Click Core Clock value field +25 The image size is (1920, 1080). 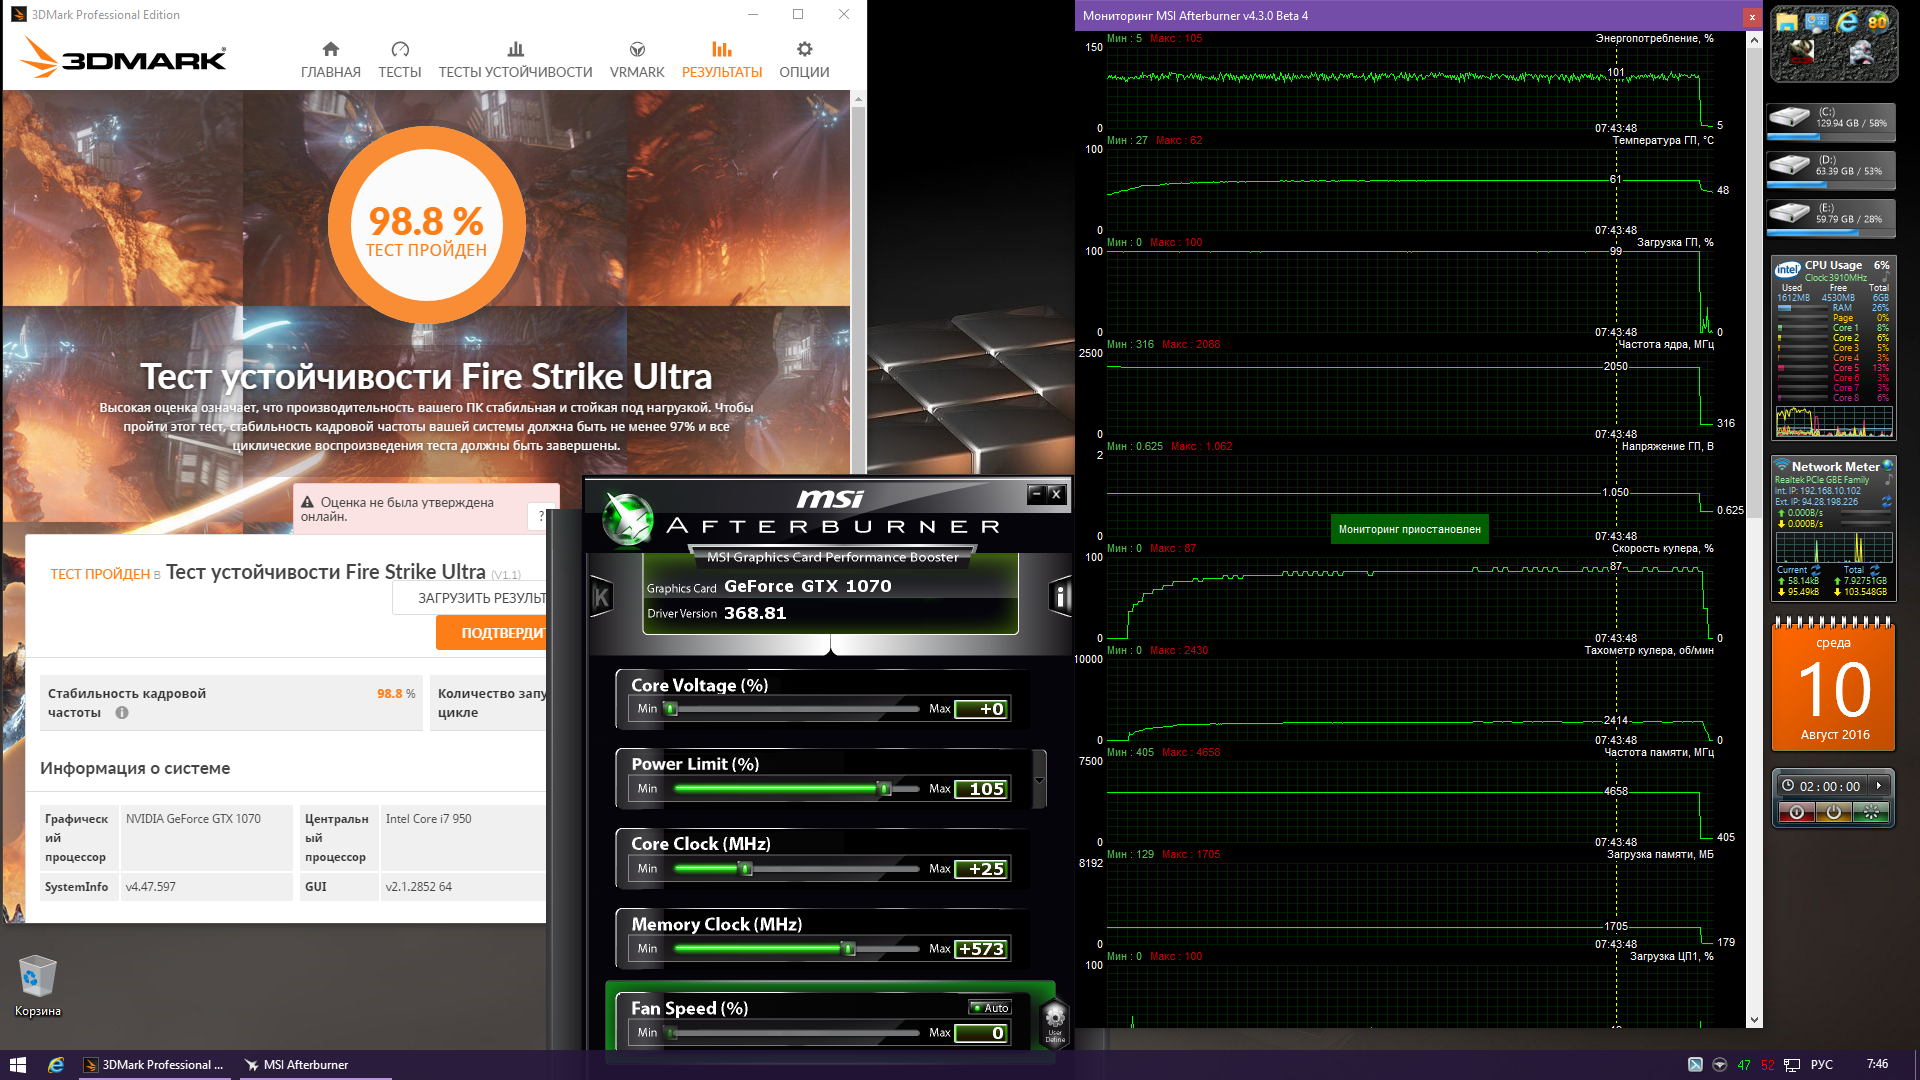pyautogui.click(x=982, y=869)
